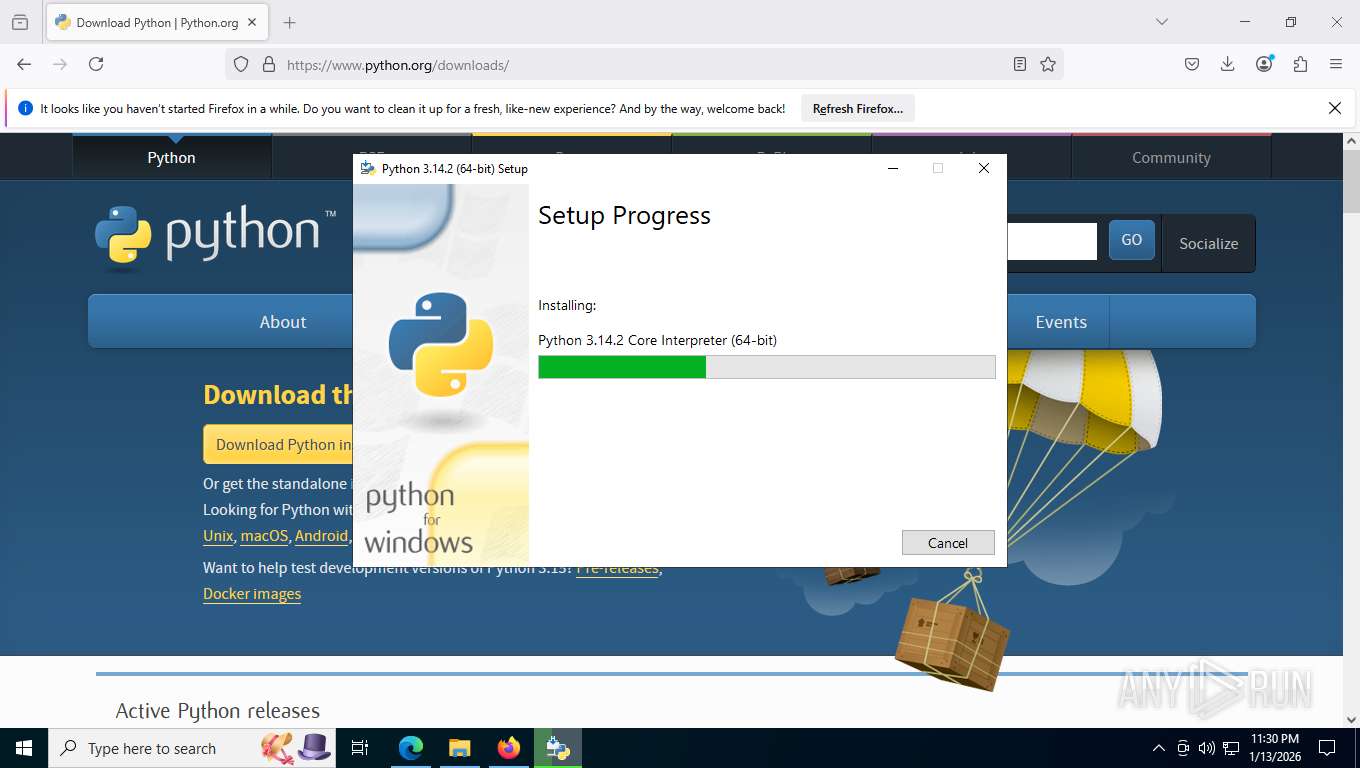Click the GO search button

click(1132, 240)
